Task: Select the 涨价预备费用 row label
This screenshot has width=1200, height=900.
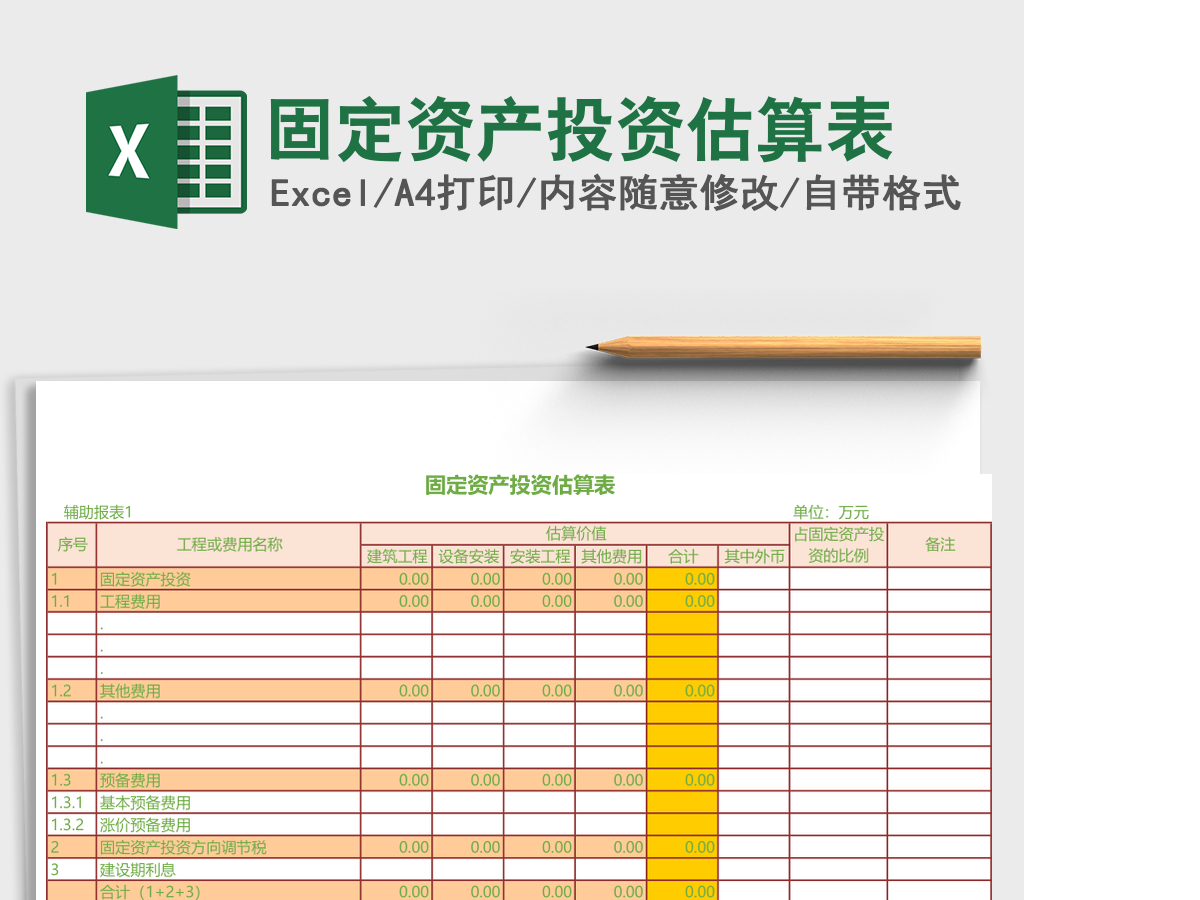Action: point(229,825)
